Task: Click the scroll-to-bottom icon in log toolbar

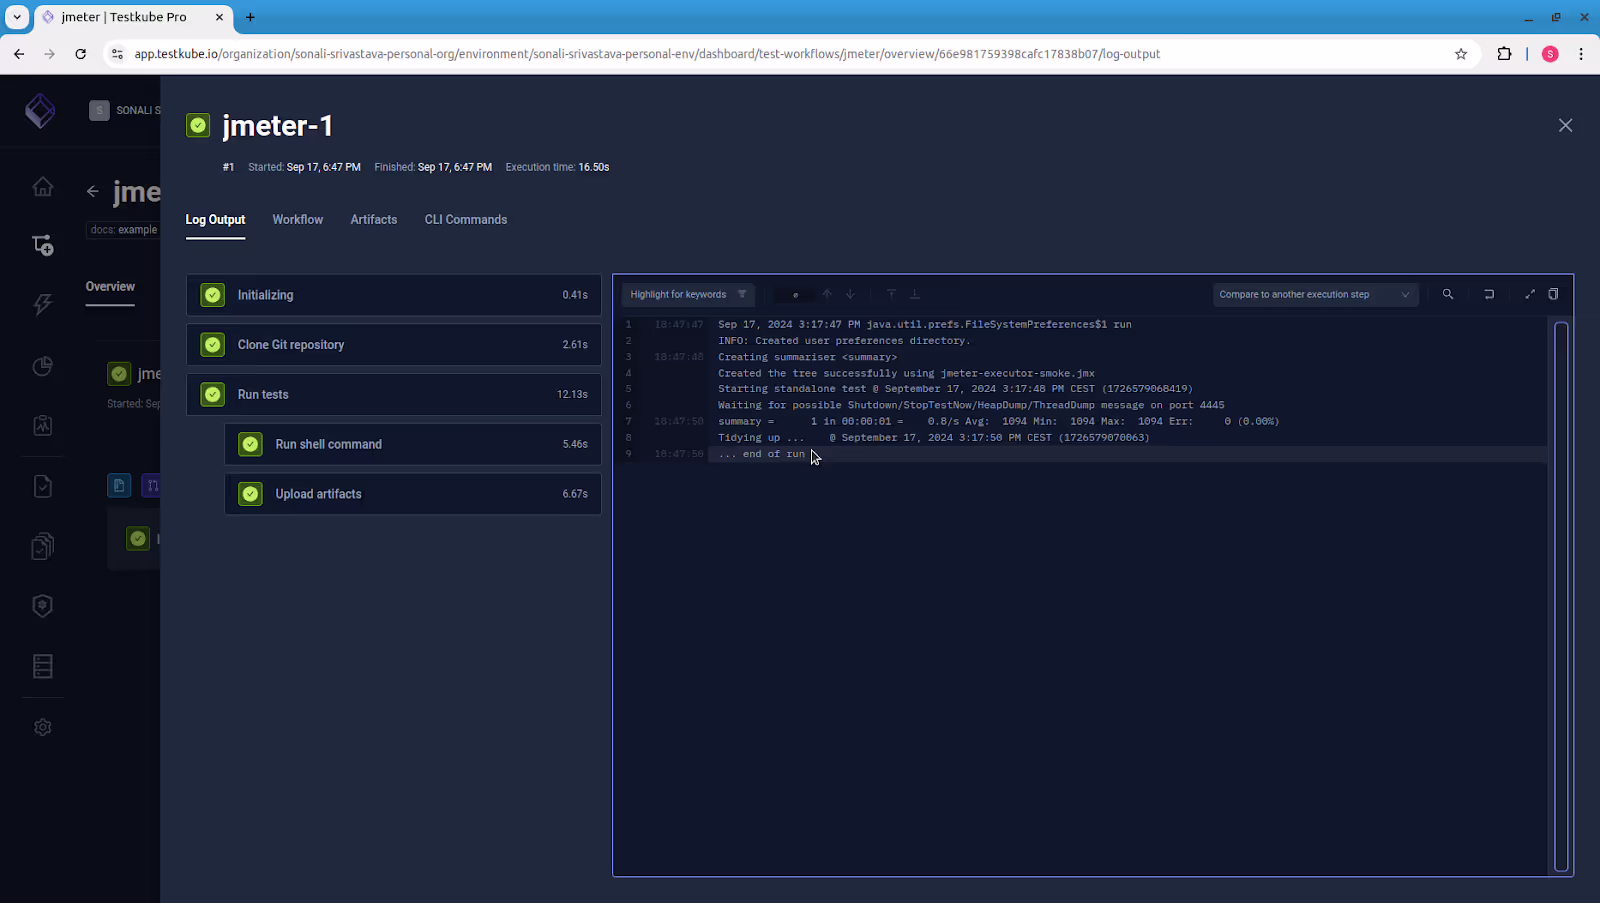Action: coord(914,294)
